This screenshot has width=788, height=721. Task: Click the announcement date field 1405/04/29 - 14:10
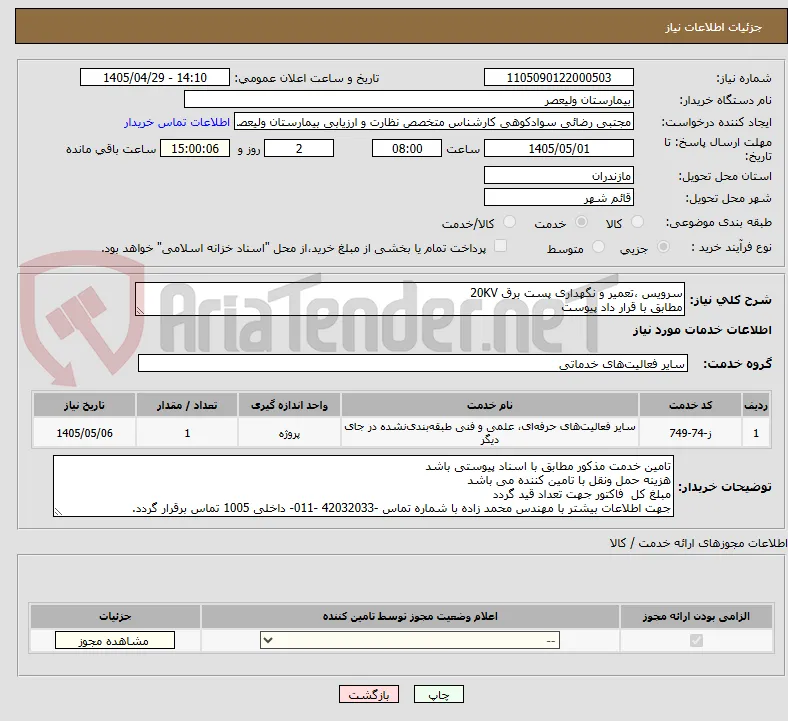(x=155, y=77)
